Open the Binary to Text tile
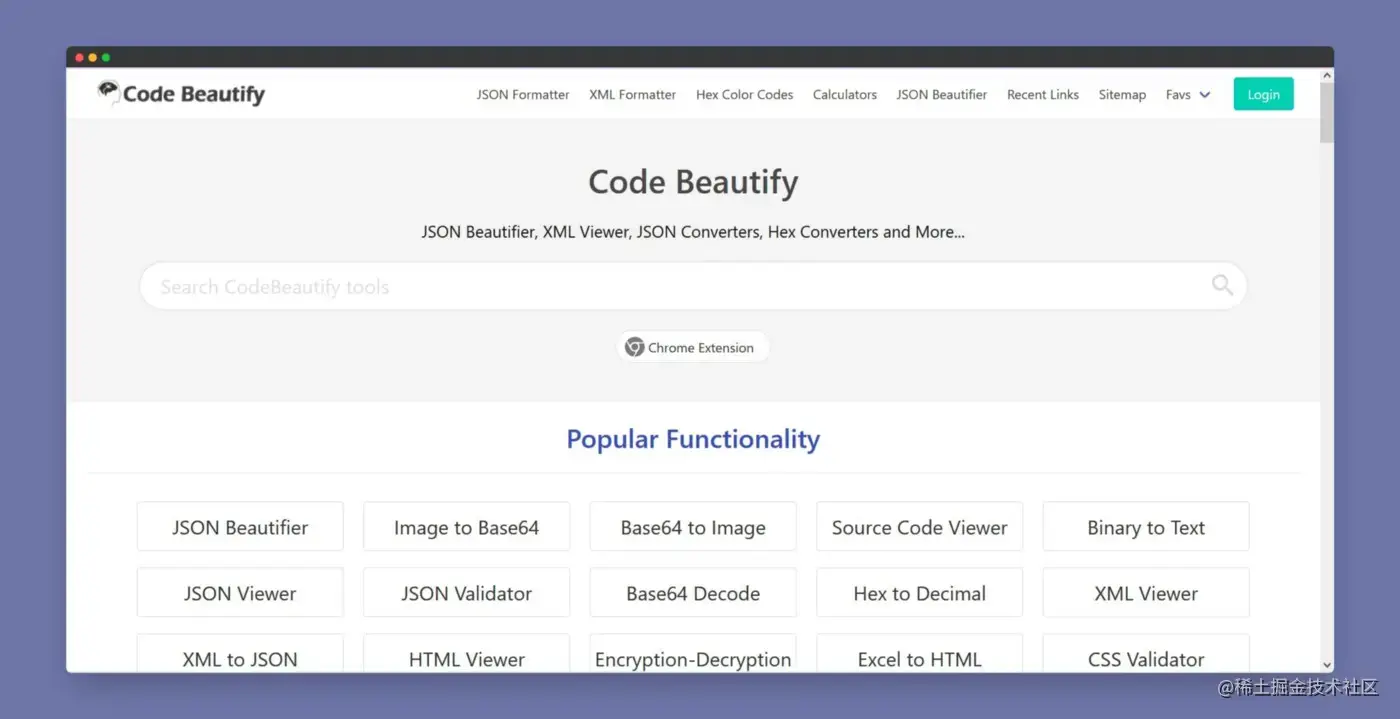The width and height of the screenshot is (1400, 719). 1146,527
